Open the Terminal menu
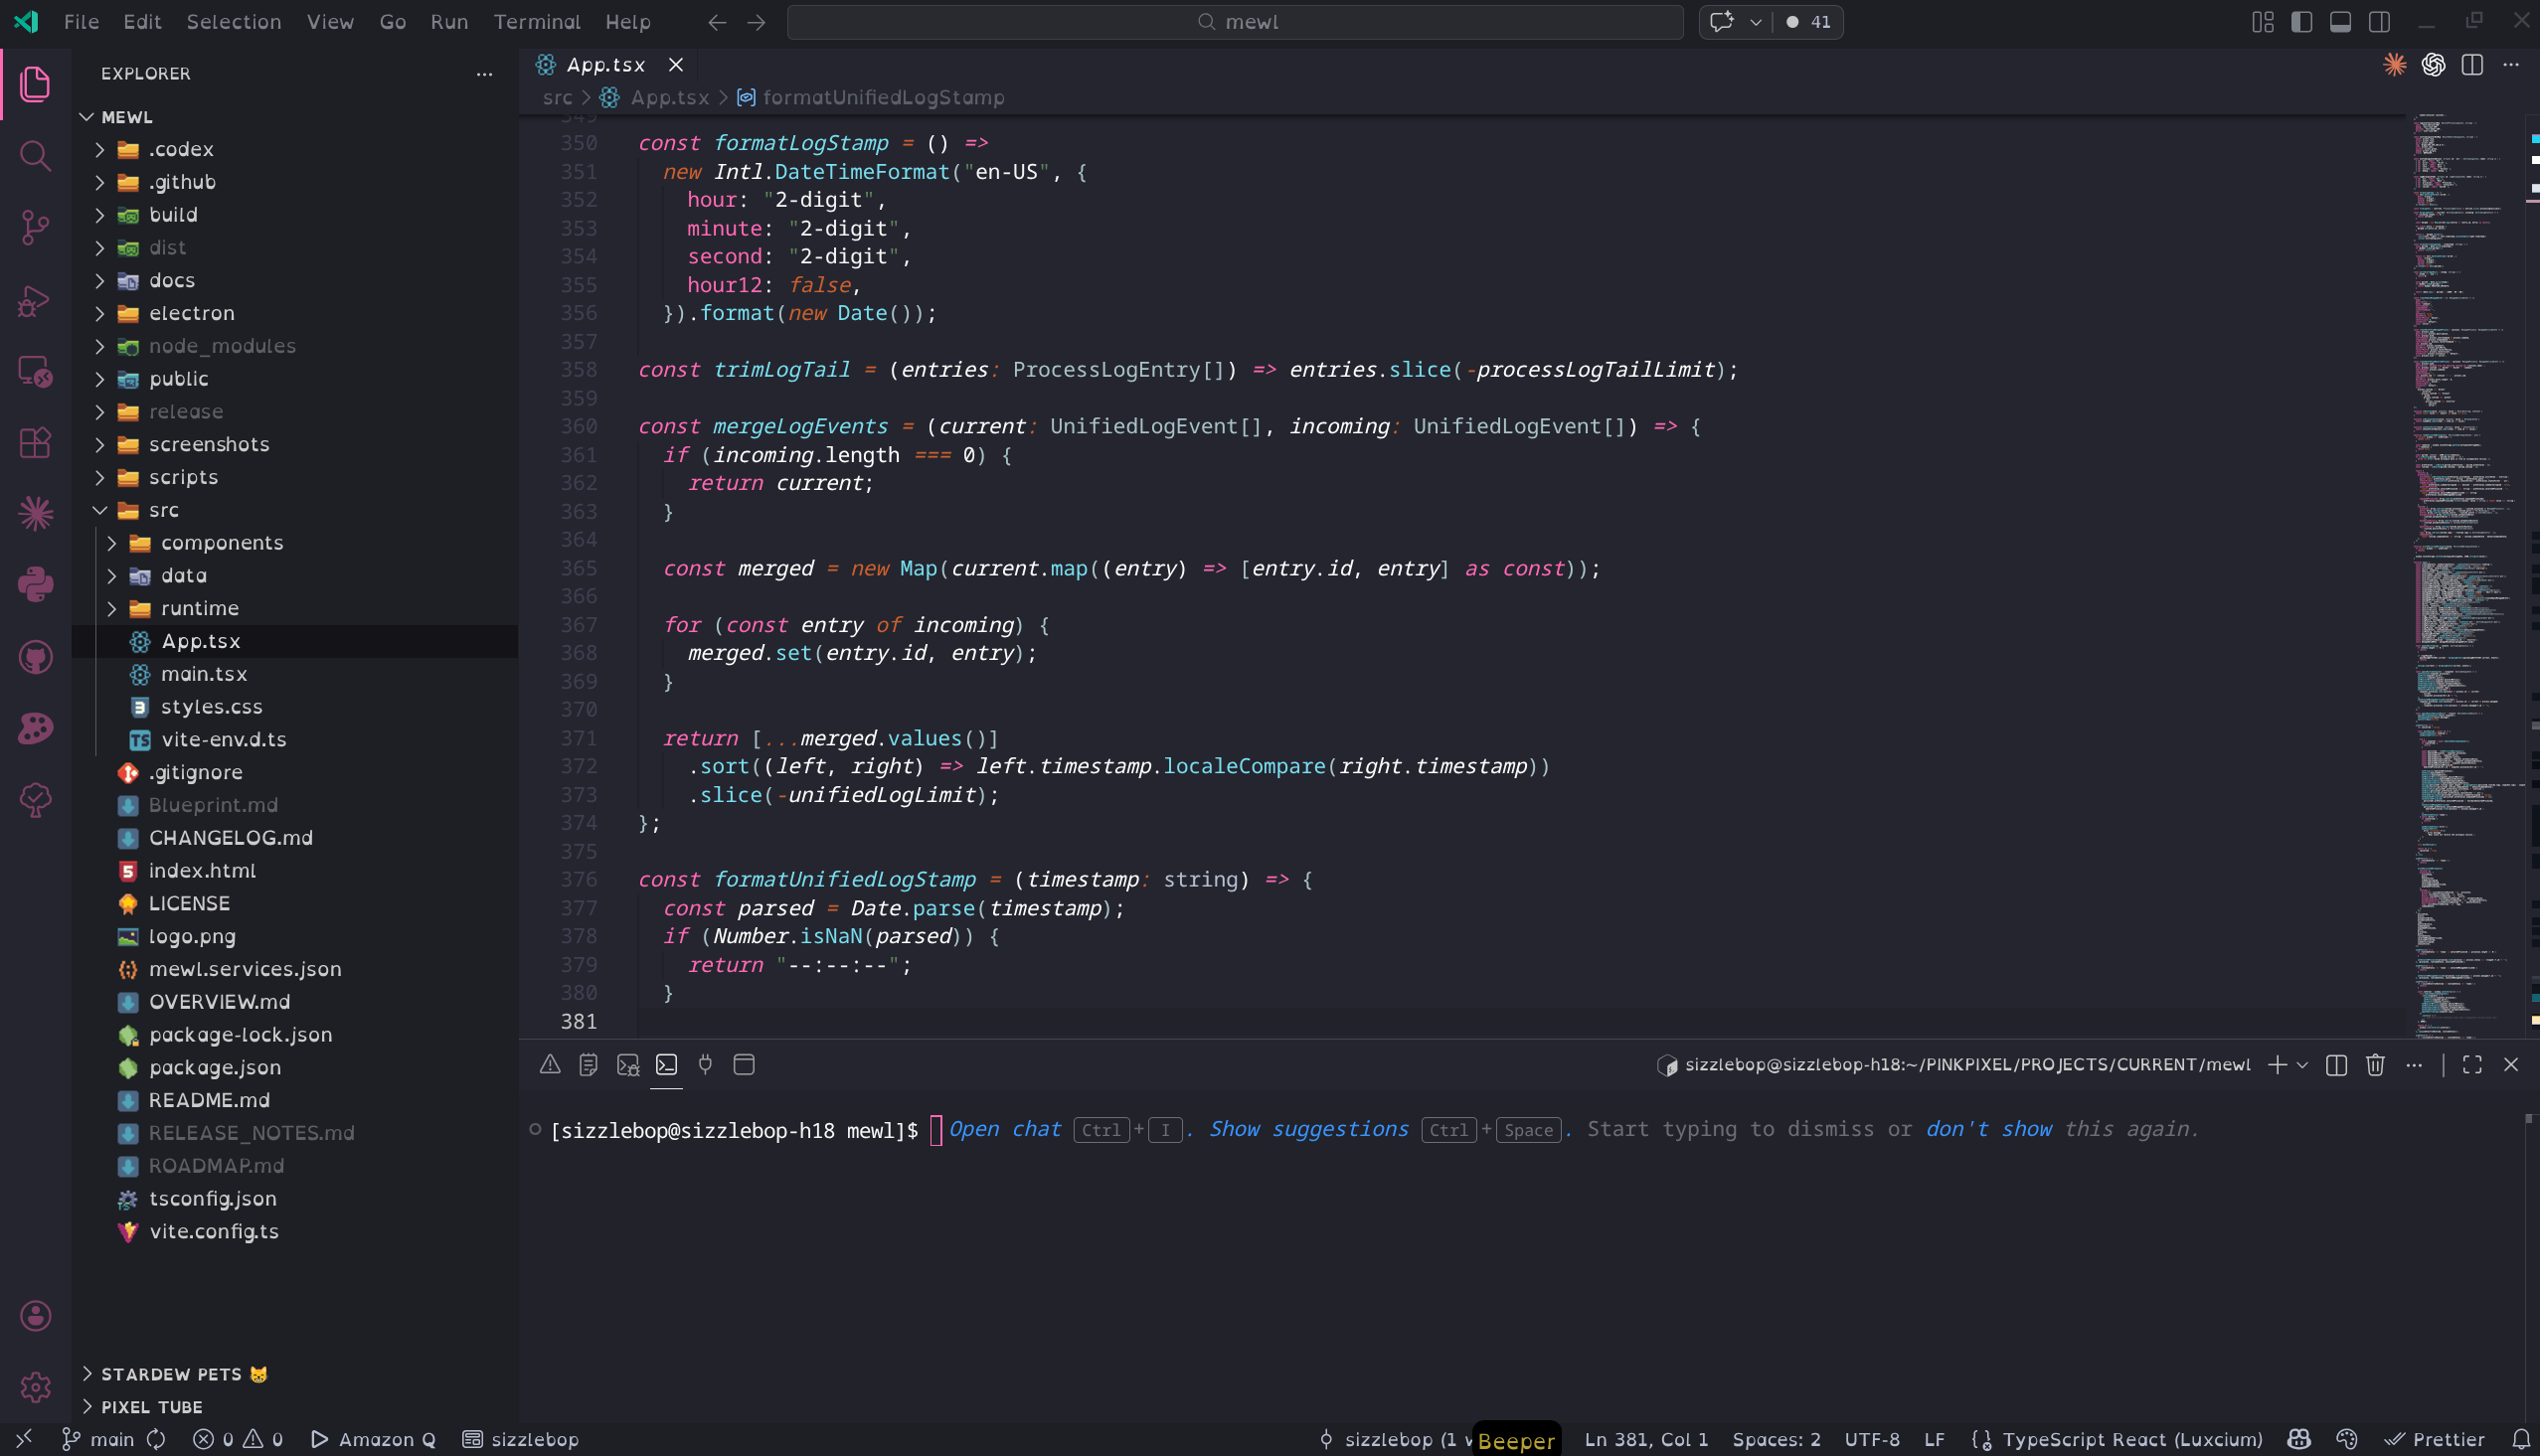The height and width of the screenshot is (1456, 2540). (536, 22)
